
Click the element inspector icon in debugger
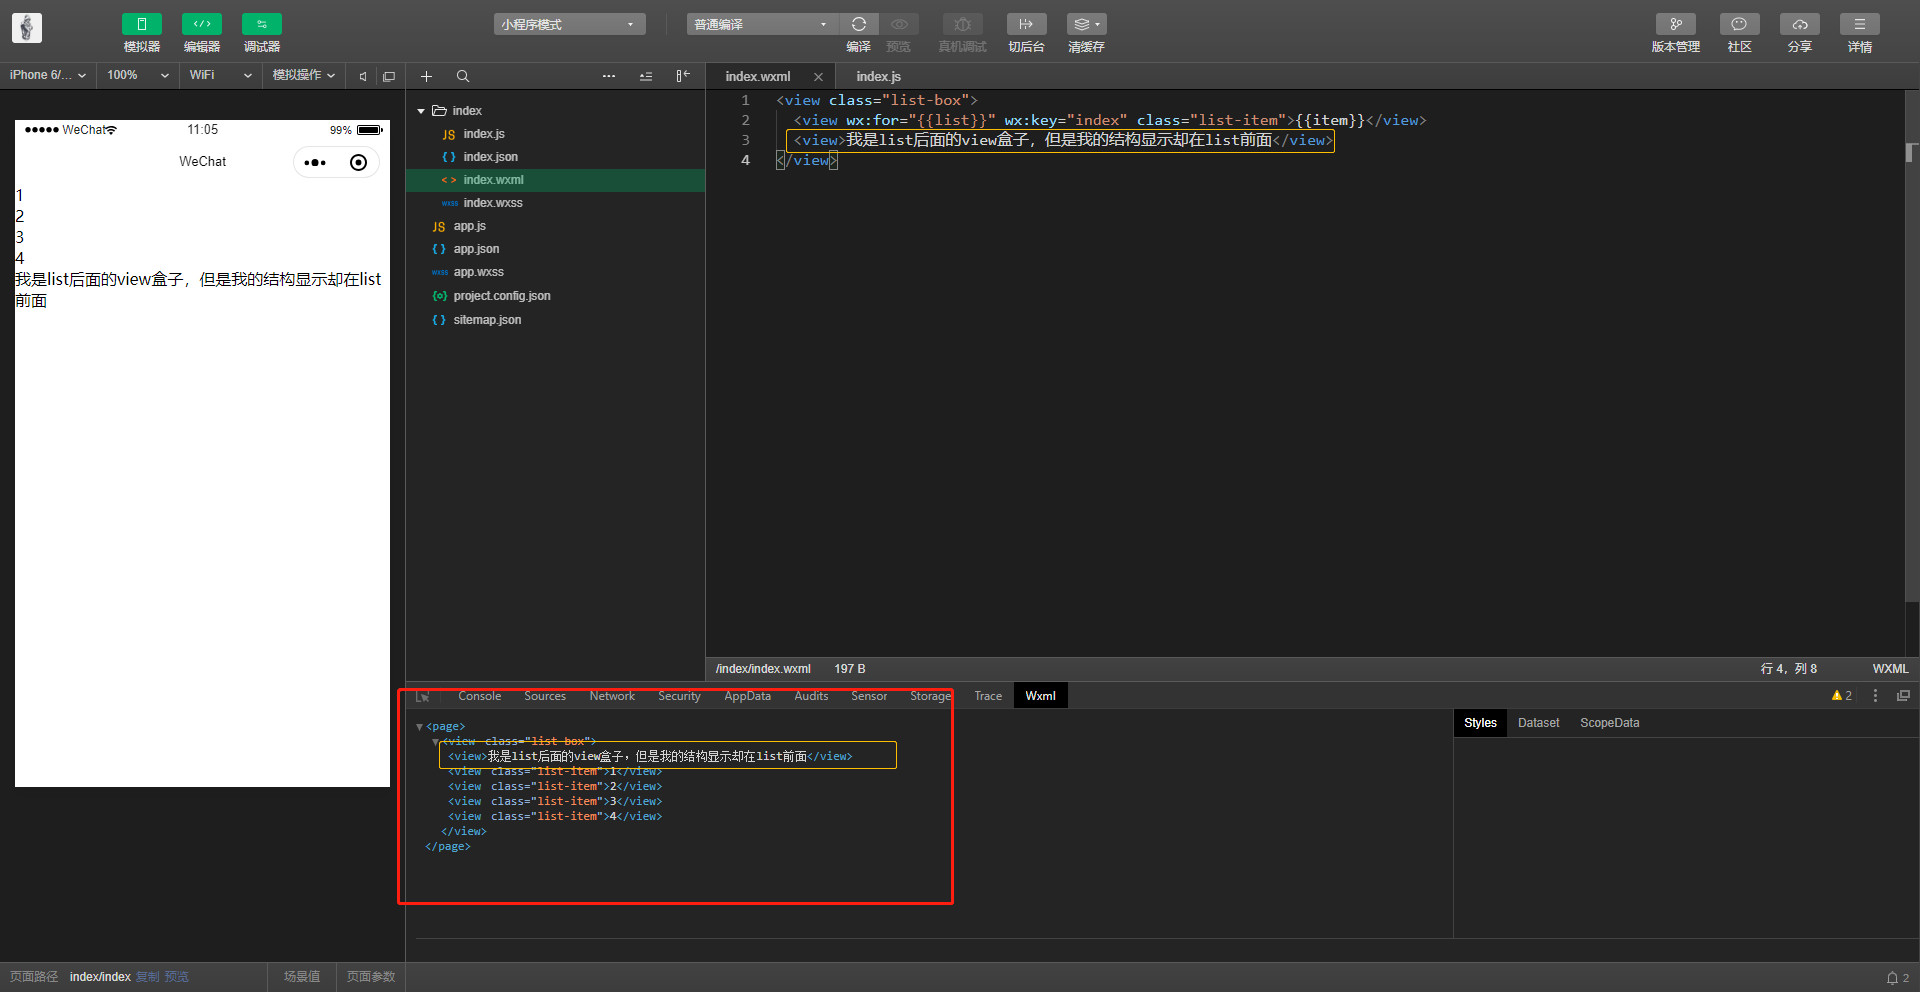(x=423, y=696)
